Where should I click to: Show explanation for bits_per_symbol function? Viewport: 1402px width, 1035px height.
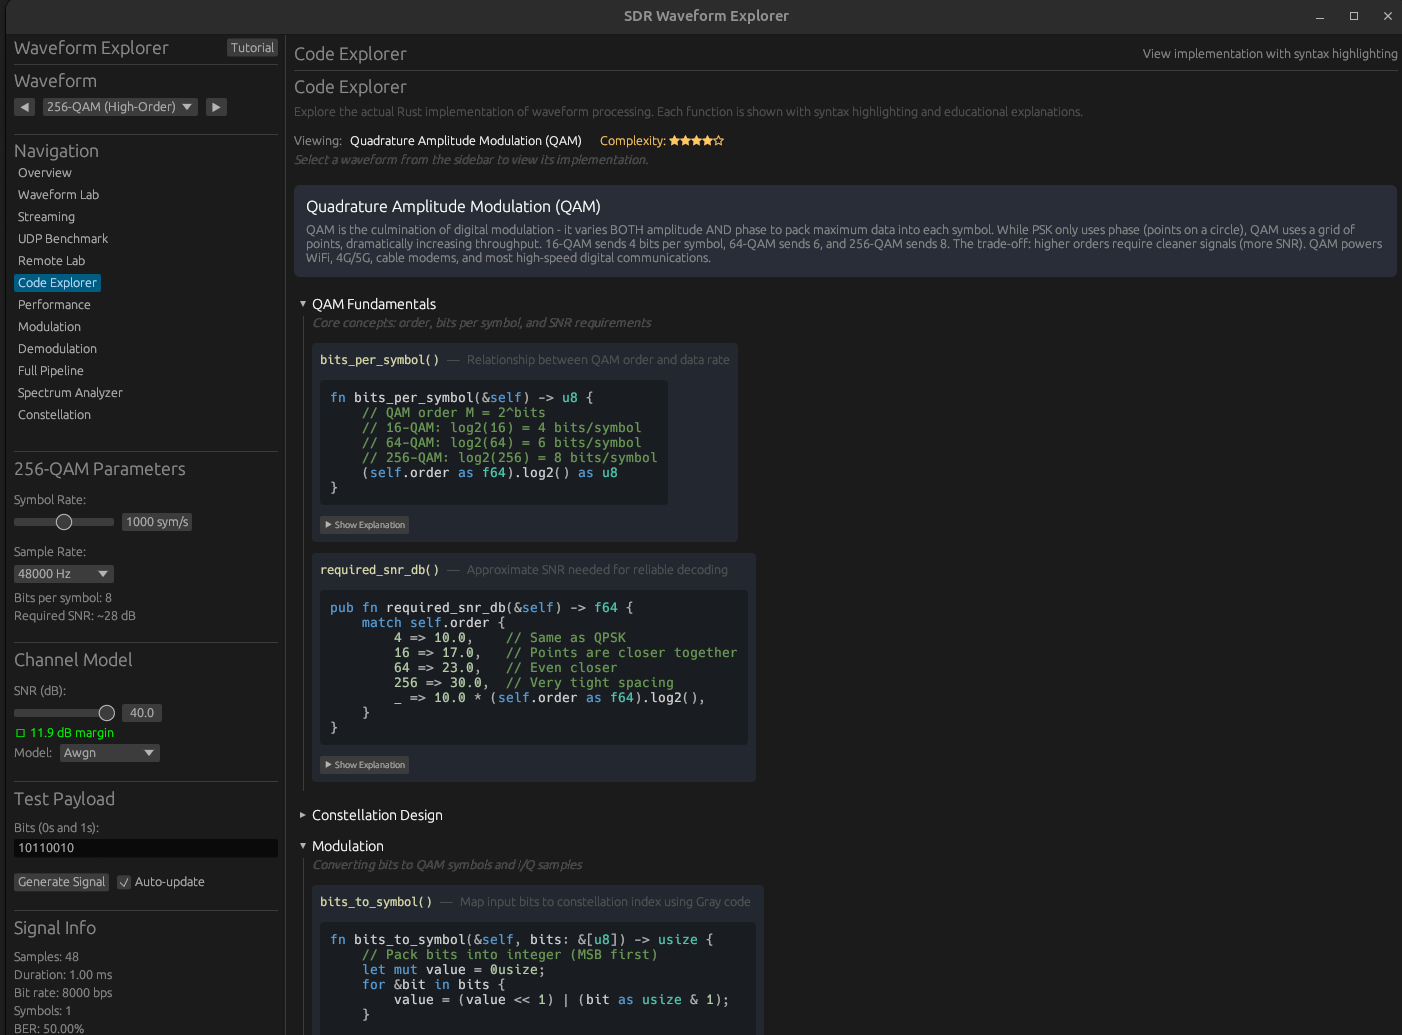tap(364, 524)
